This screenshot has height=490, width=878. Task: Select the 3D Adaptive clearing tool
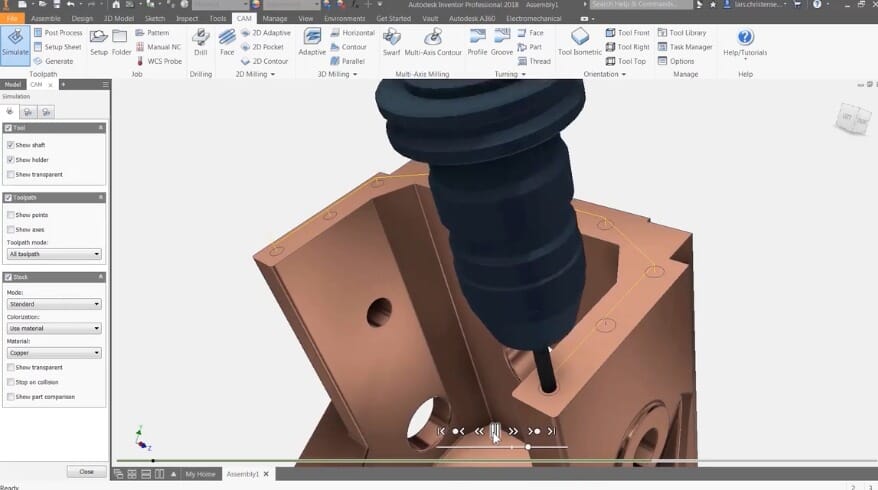tap(312, 42)
